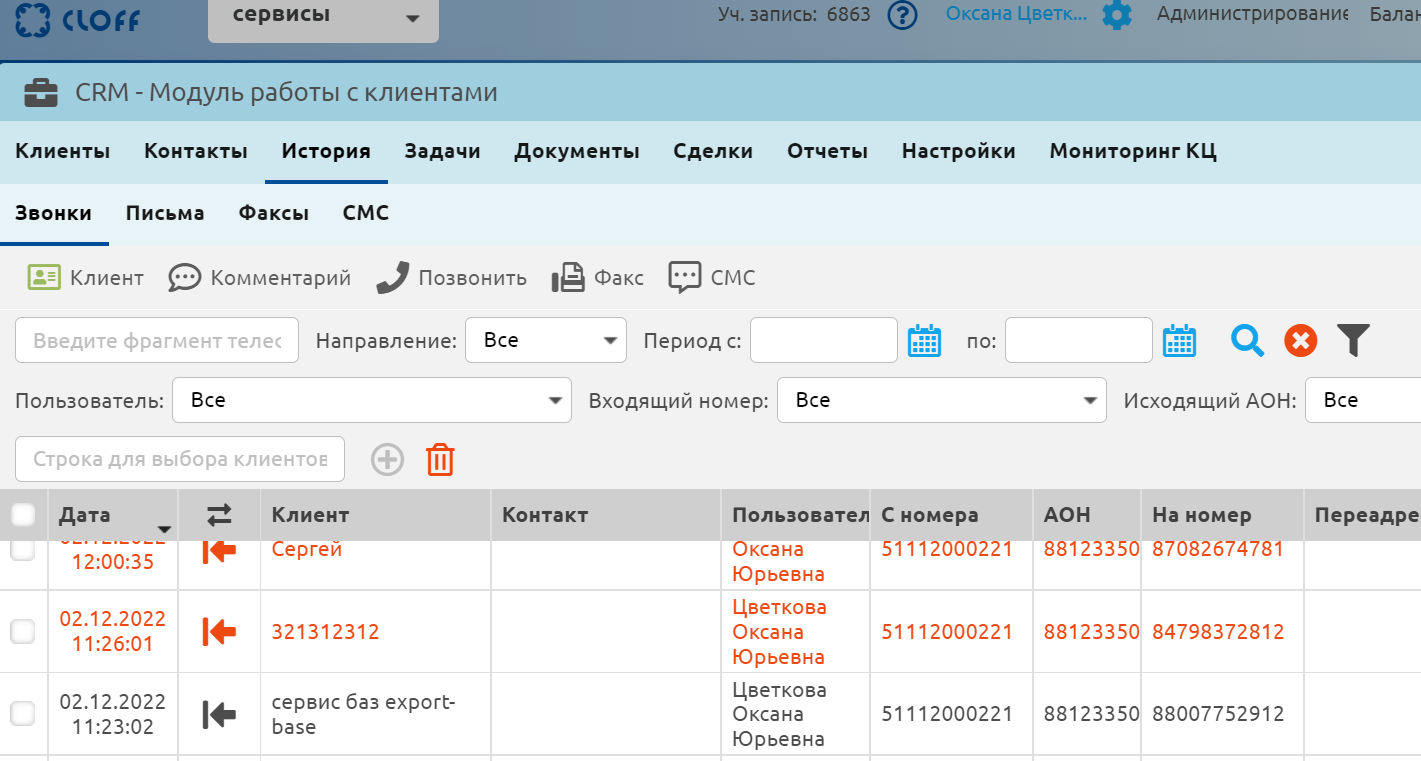
Task: Clear filters using the red cross icon
Action: (1300, 340)
